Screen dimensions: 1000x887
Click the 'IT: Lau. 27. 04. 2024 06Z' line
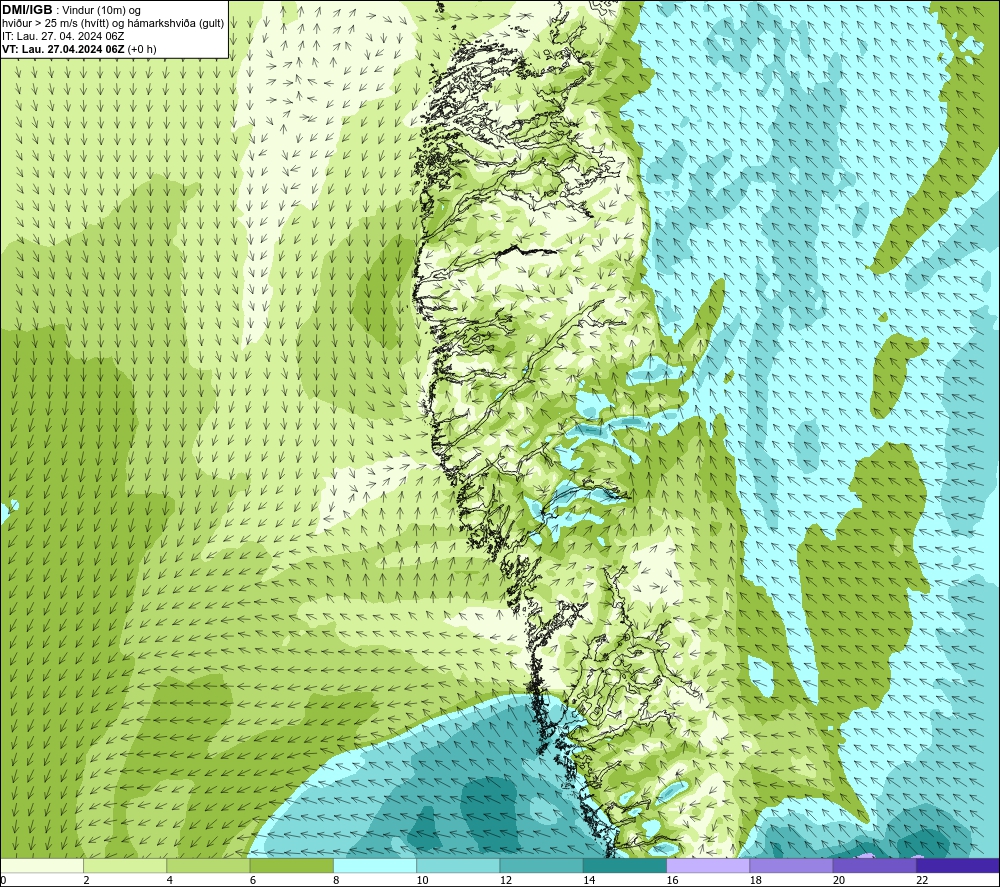point(63,36)
